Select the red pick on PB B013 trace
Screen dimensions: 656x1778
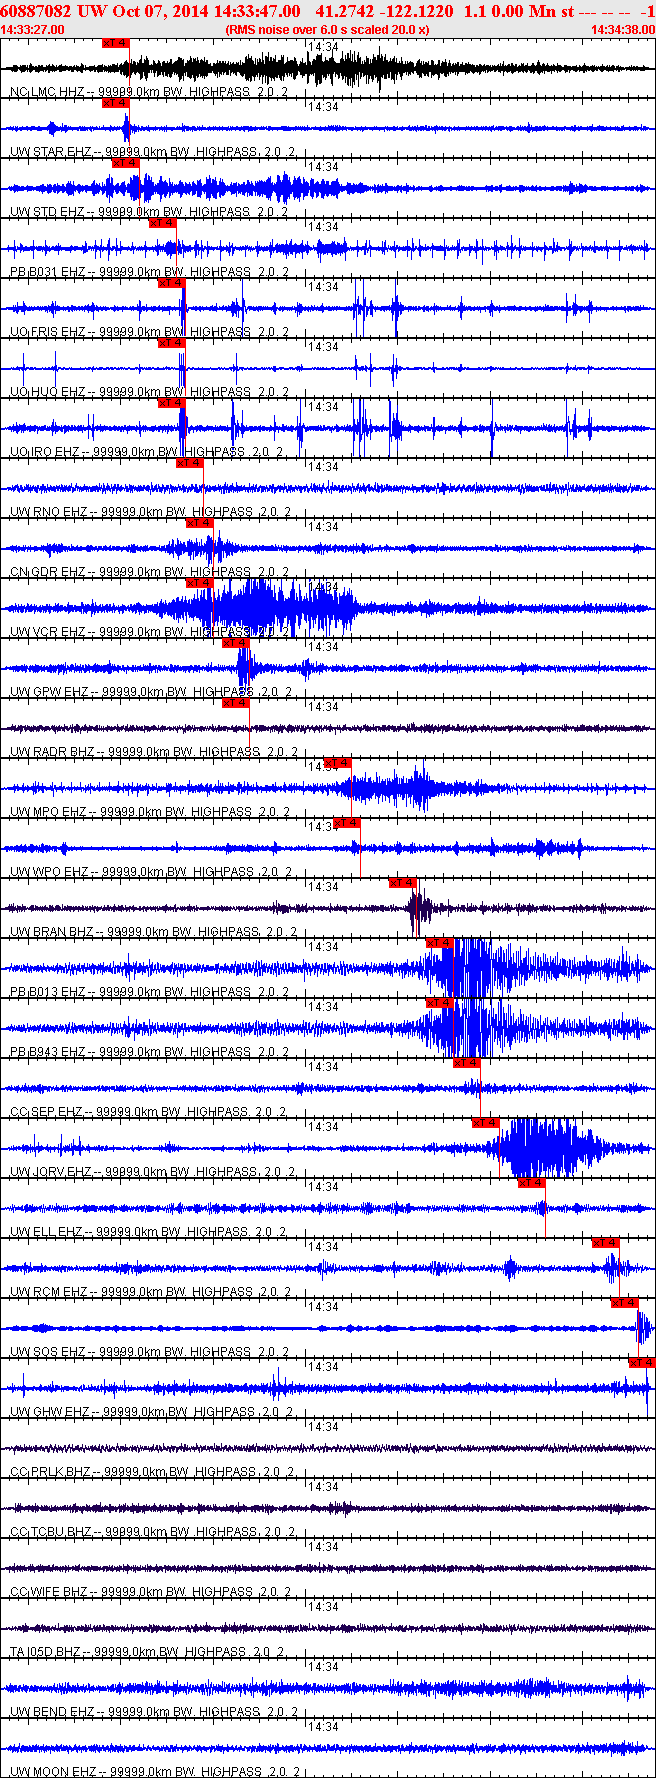coord(440,943)
